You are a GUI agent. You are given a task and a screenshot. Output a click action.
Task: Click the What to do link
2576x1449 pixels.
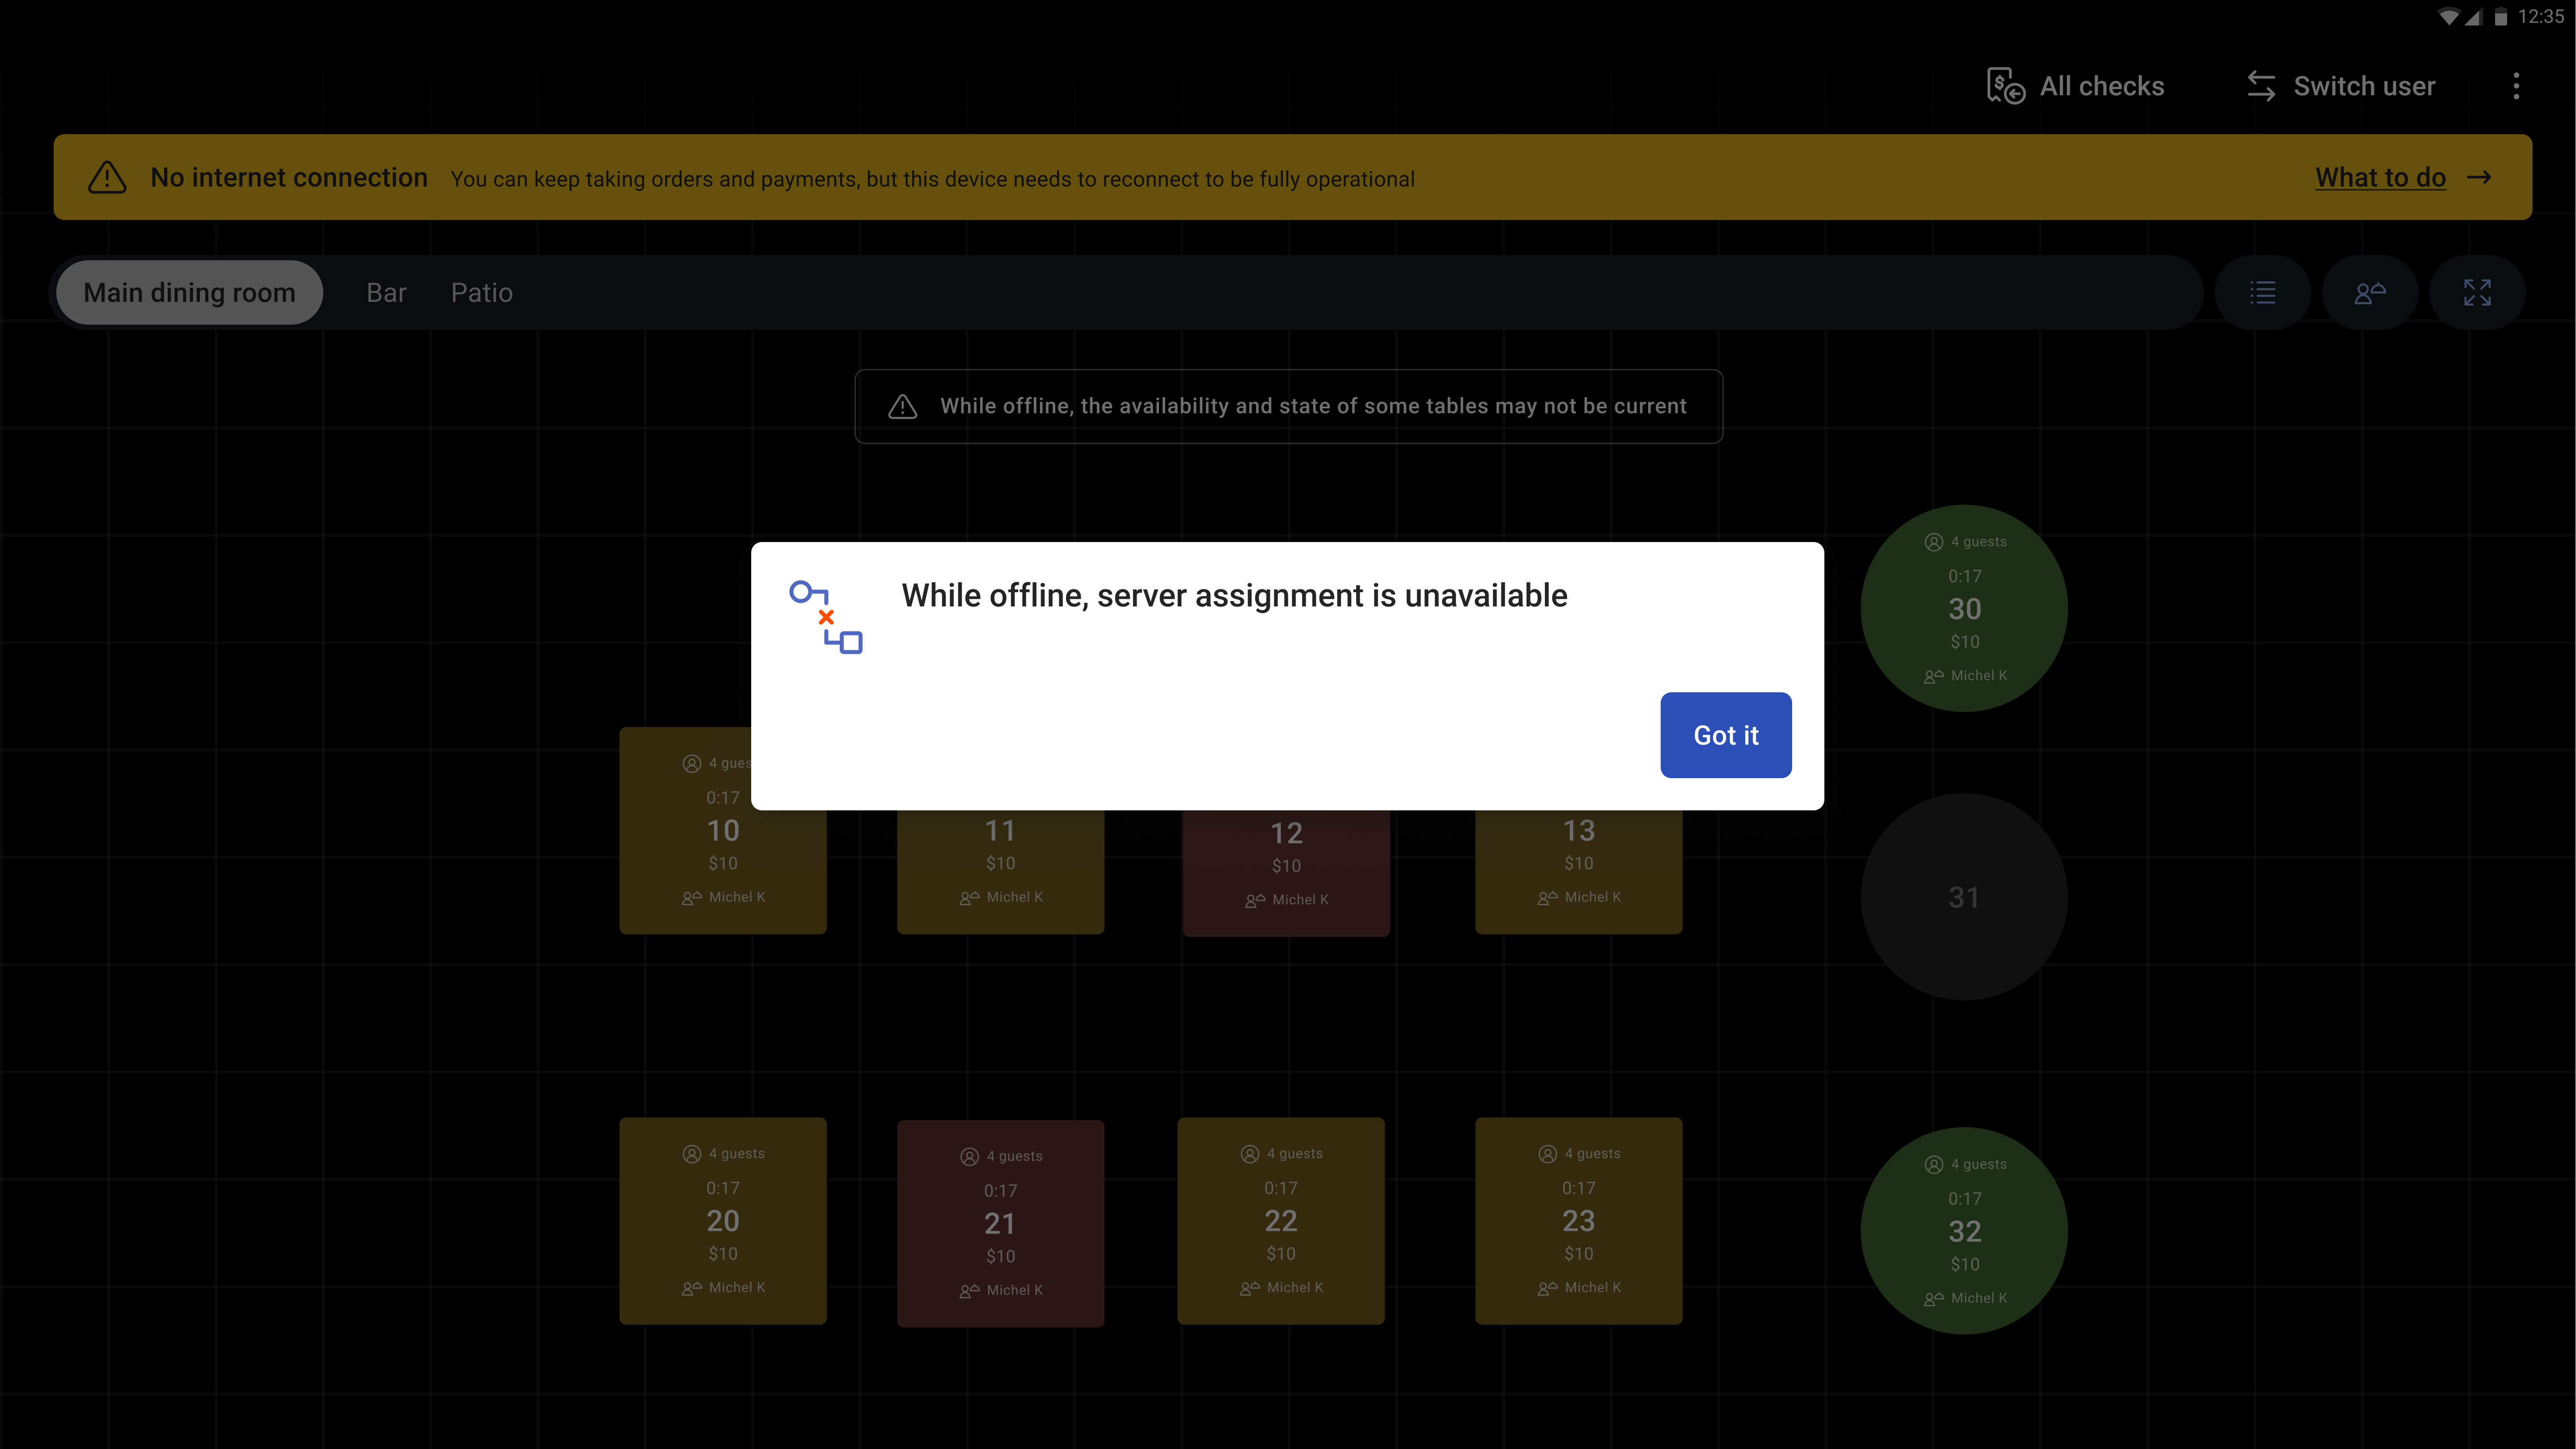click(x=2380, y=178)
